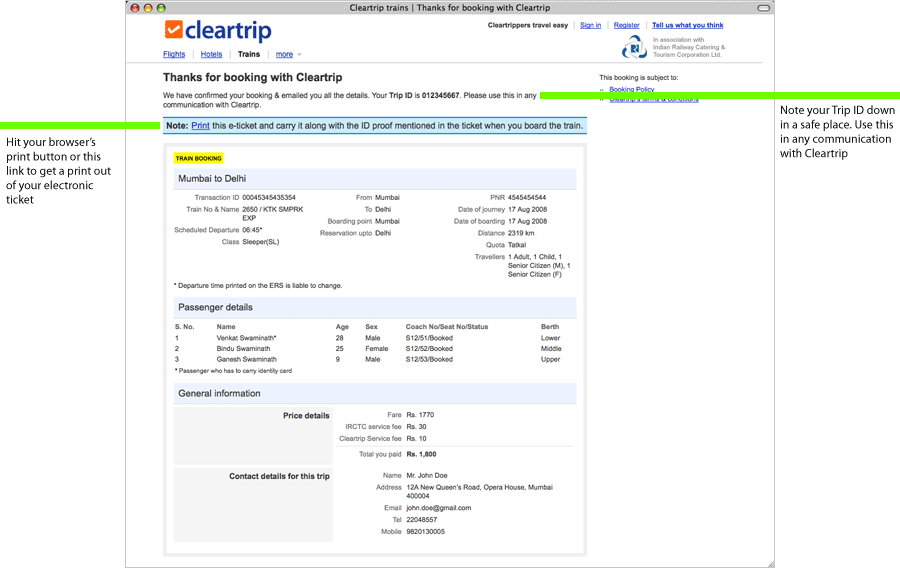Click the Tel number 22048557
Viewport: 900px width, 568px height.
click(421, 520)
